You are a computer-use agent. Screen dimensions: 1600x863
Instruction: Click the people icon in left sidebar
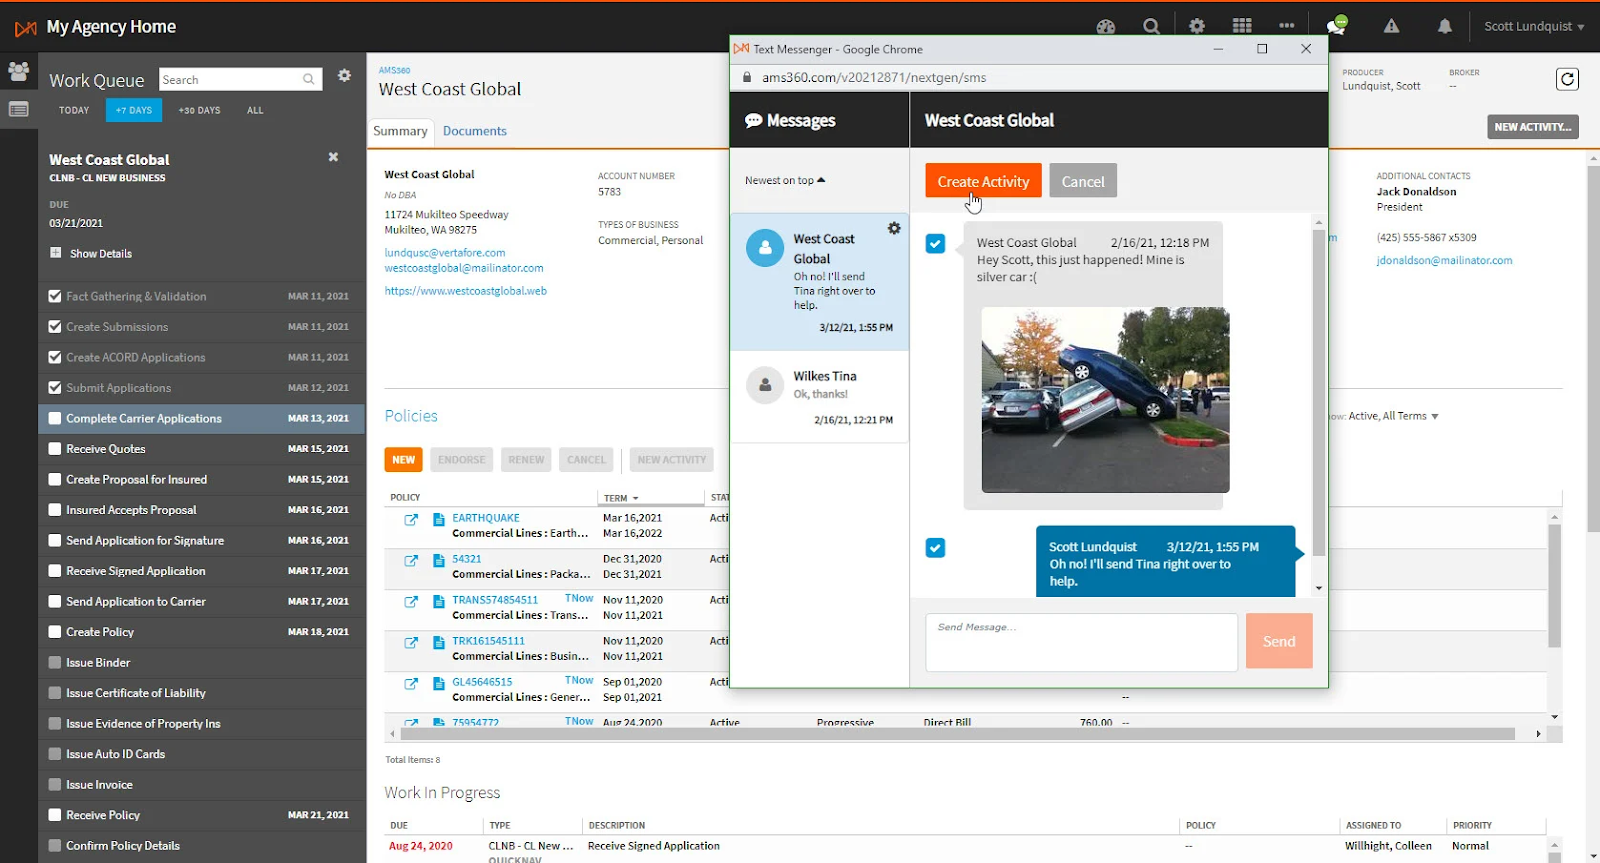pyautogui.click(x=18, y=71)
